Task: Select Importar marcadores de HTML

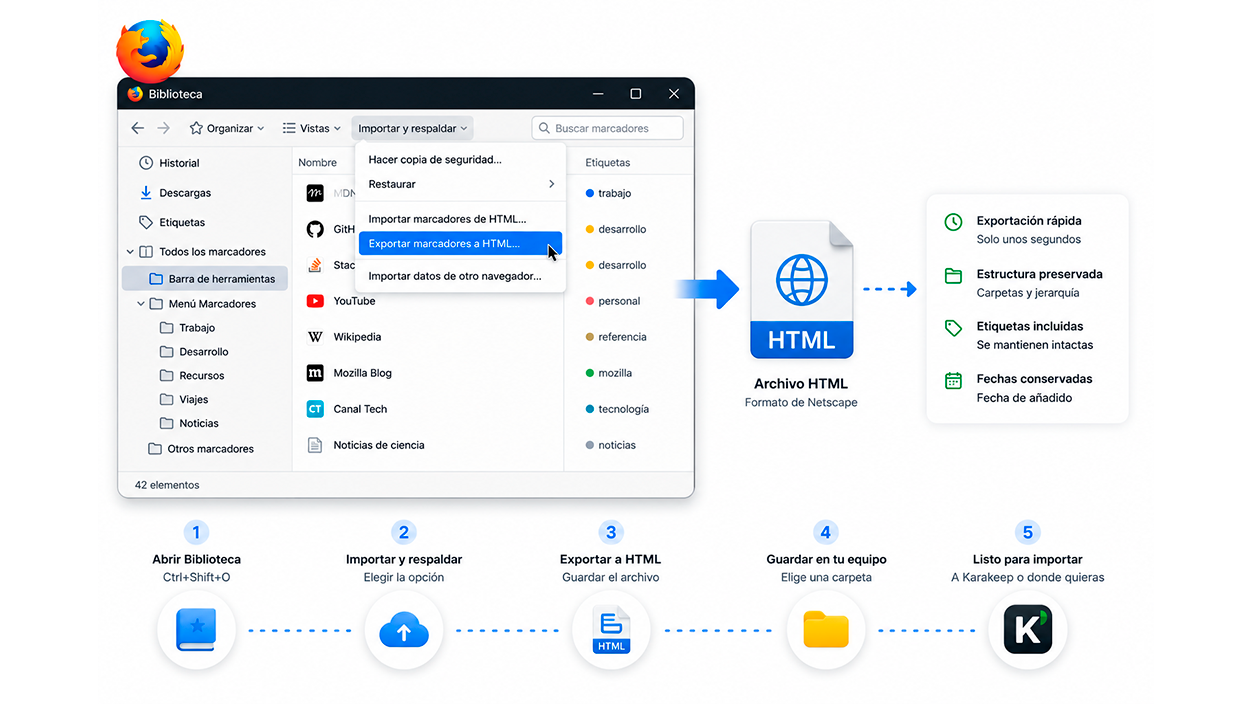Action: [461, 219]
